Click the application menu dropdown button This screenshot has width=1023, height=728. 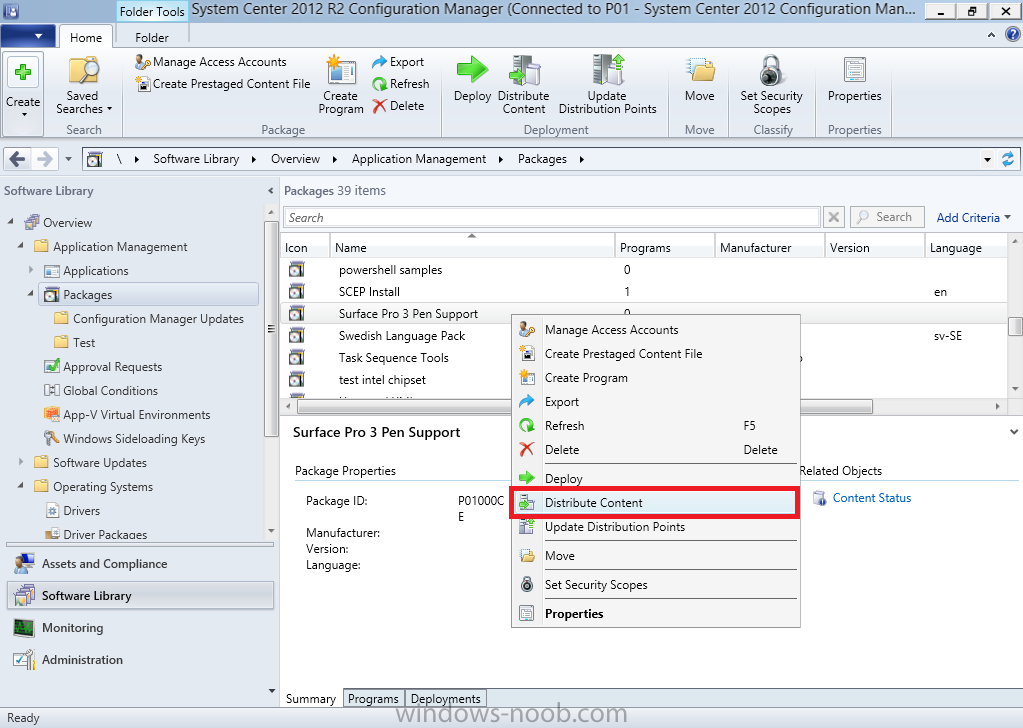[27, 35]
